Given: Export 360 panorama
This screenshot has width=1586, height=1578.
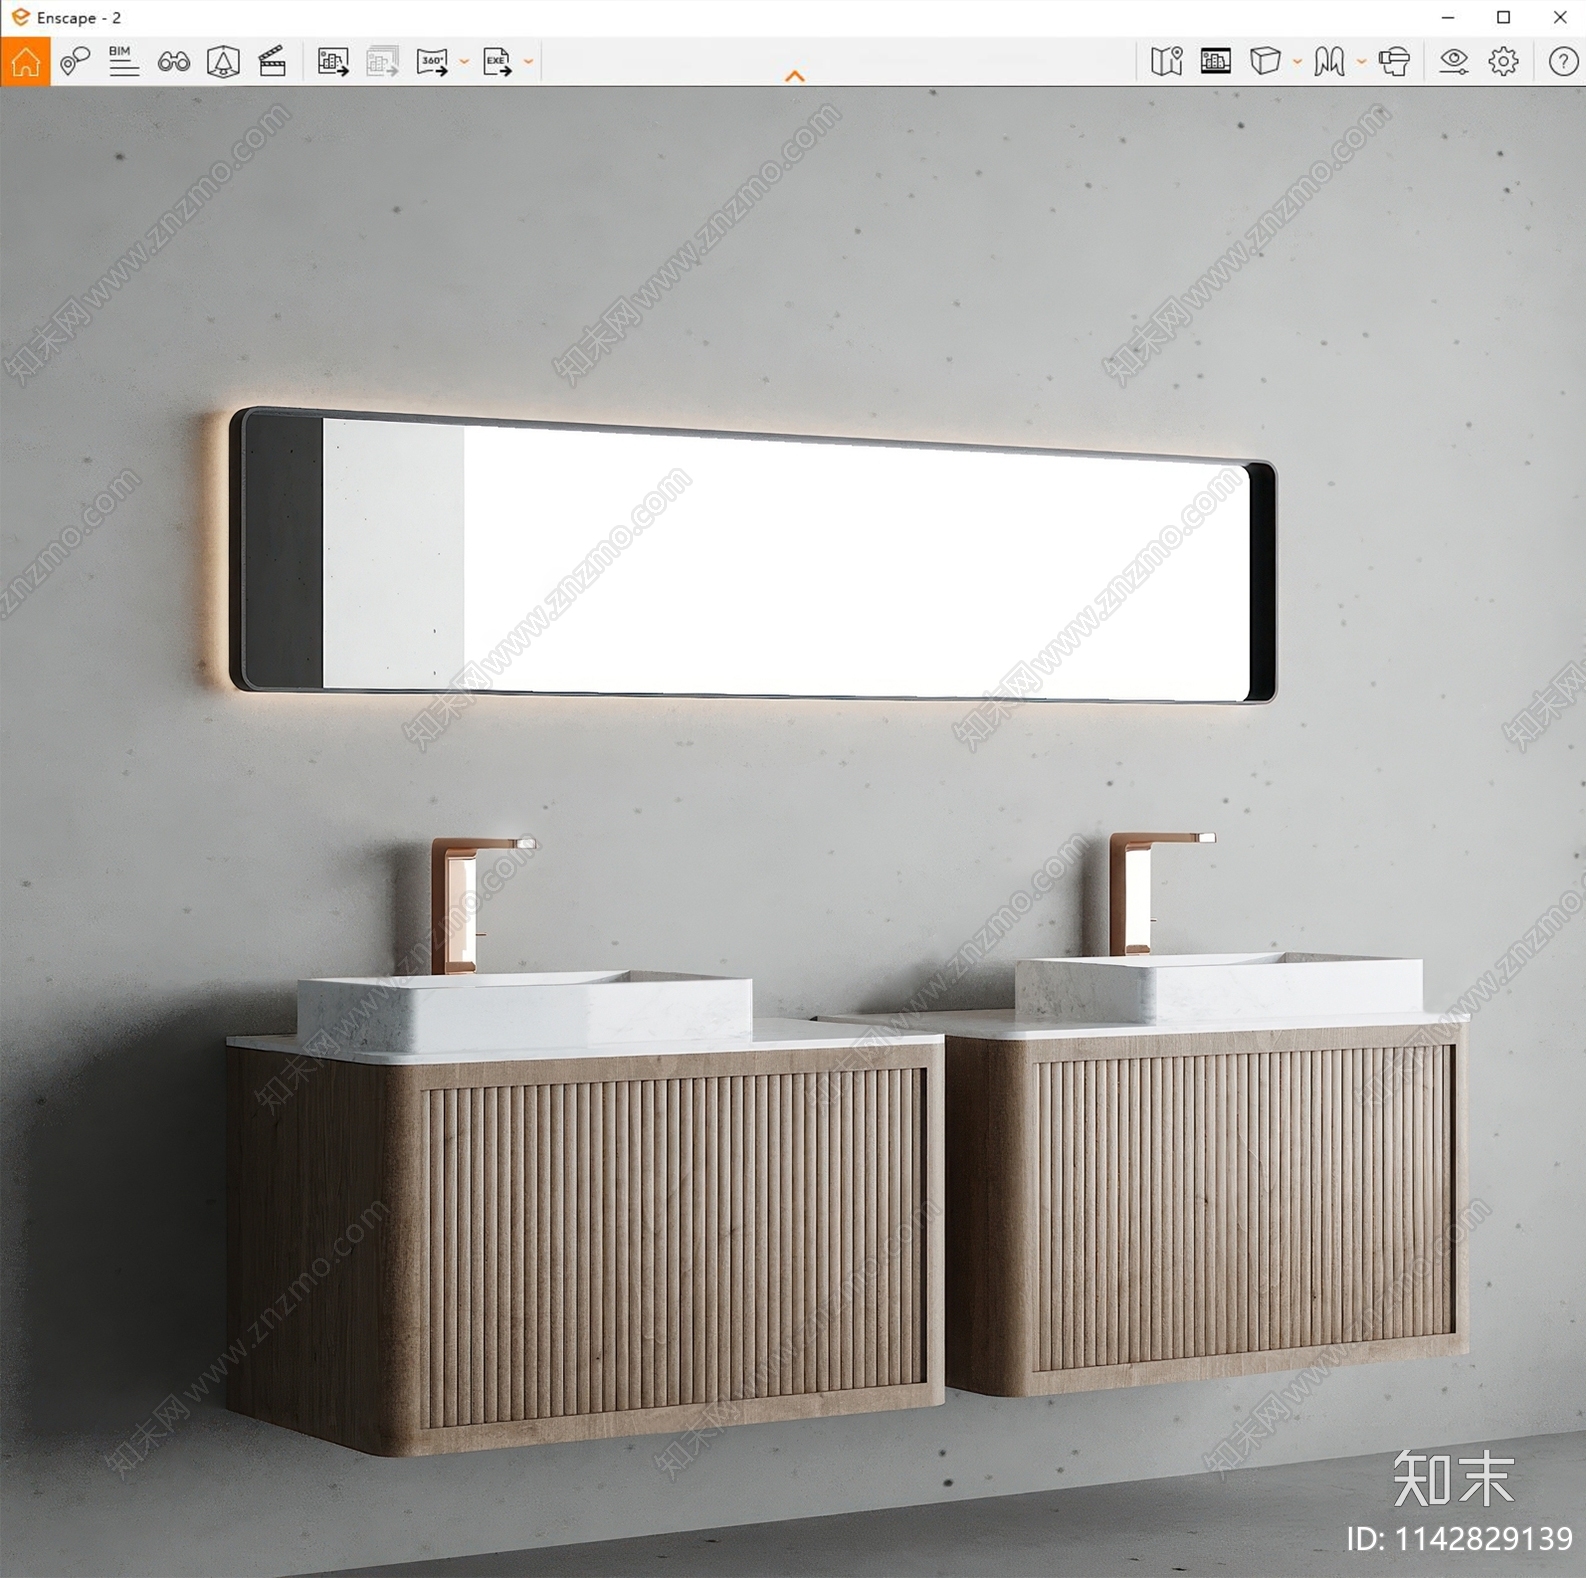Looking at the screenshot, I should click(x=432, y=62).
